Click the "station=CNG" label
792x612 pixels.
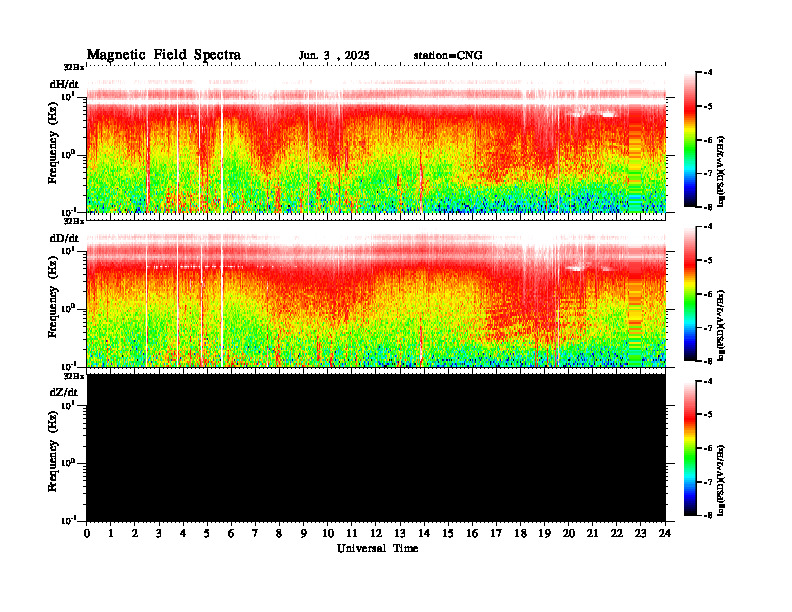[x=448, y=56]
